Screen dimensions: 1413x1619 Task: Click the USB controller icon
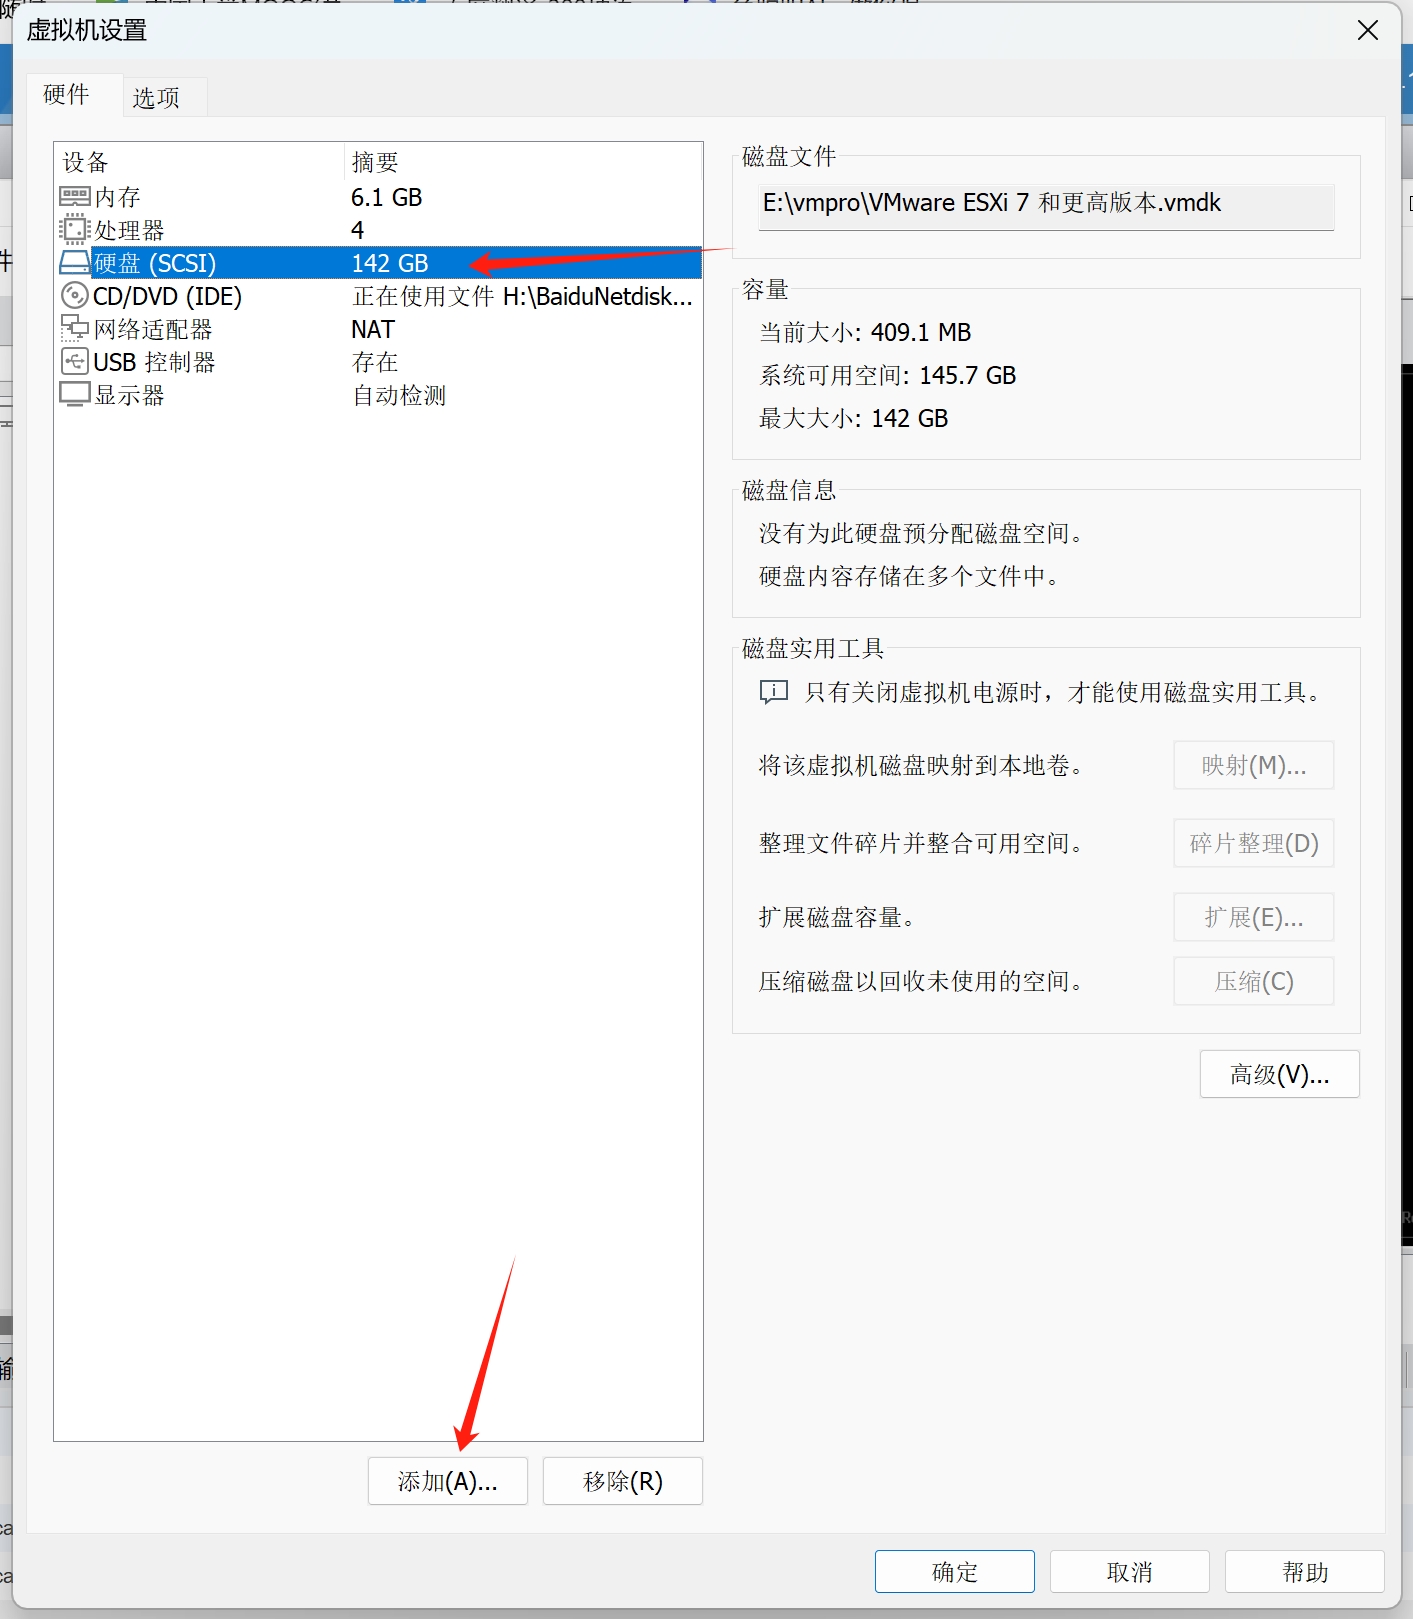(x=75, y=362)
